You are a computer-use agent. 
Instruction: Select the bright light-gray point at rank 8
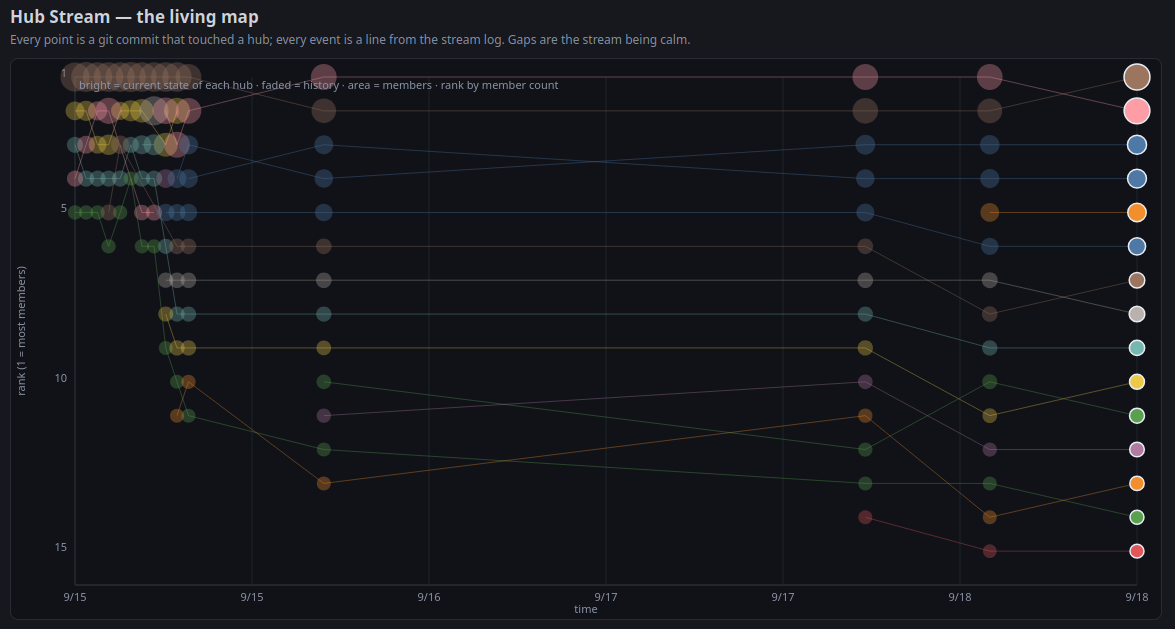1137,314
